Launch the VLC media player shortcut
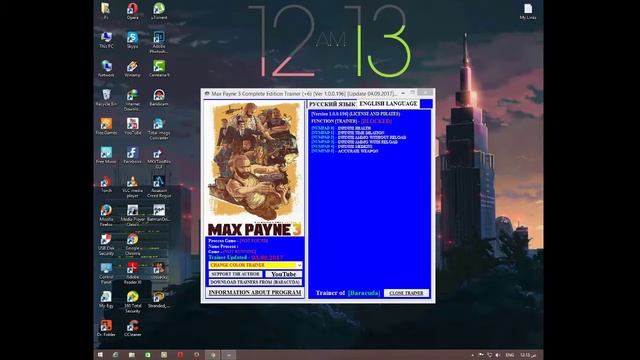640x360 pixels. point(132,187)
